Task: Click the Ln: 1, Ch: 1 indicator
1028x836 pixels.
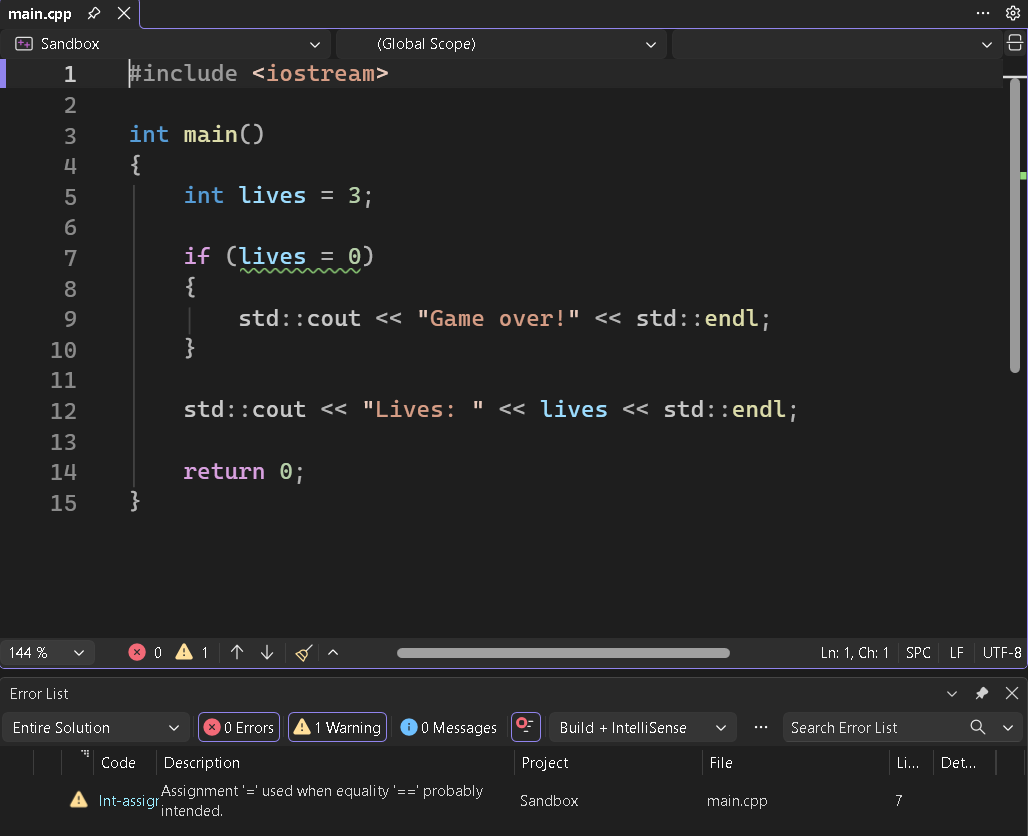Action: [x=854, y=653]
